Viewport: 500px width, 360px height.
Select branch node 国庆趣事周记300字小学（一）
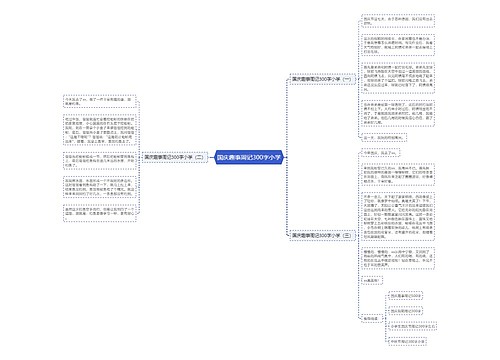[x=322, y=79]
